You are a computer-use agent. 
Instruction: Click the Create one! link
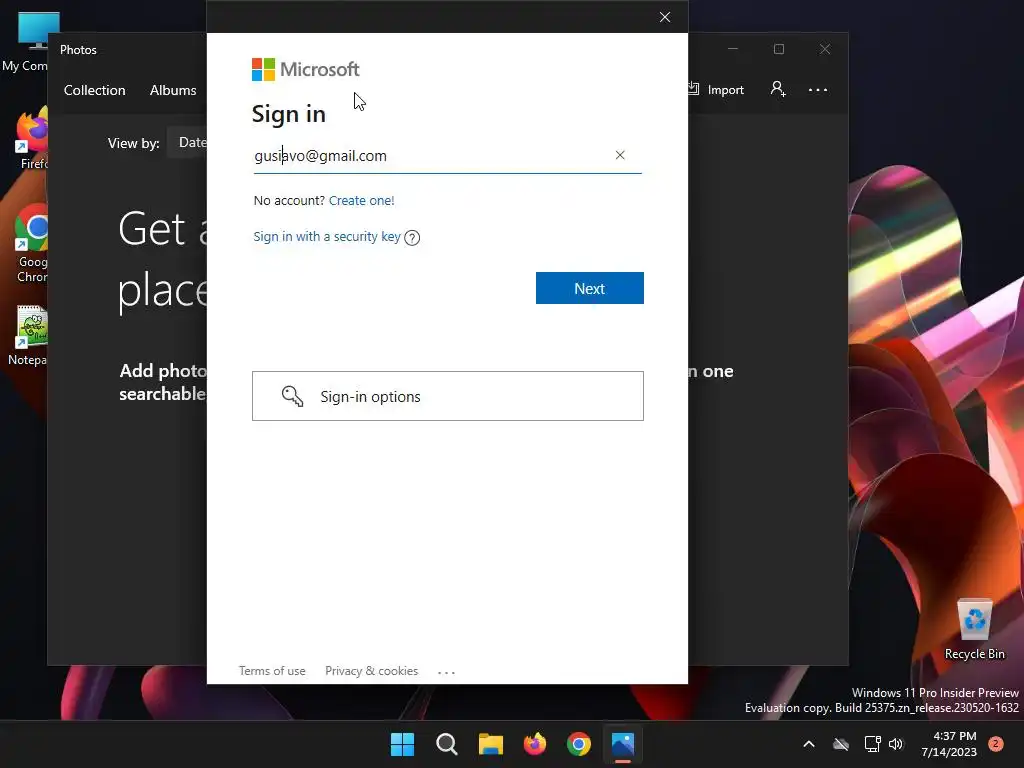(361, 200)
